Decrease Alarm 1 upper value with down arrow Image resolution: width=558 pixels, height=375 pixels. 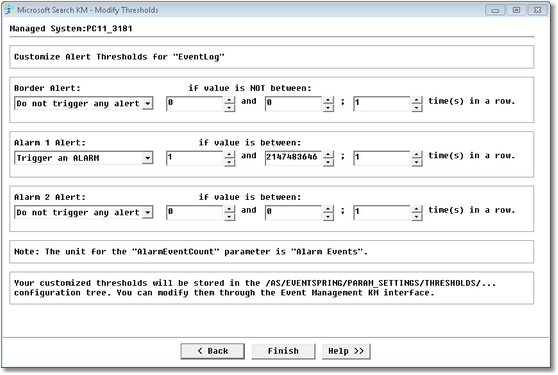[328, 162]
